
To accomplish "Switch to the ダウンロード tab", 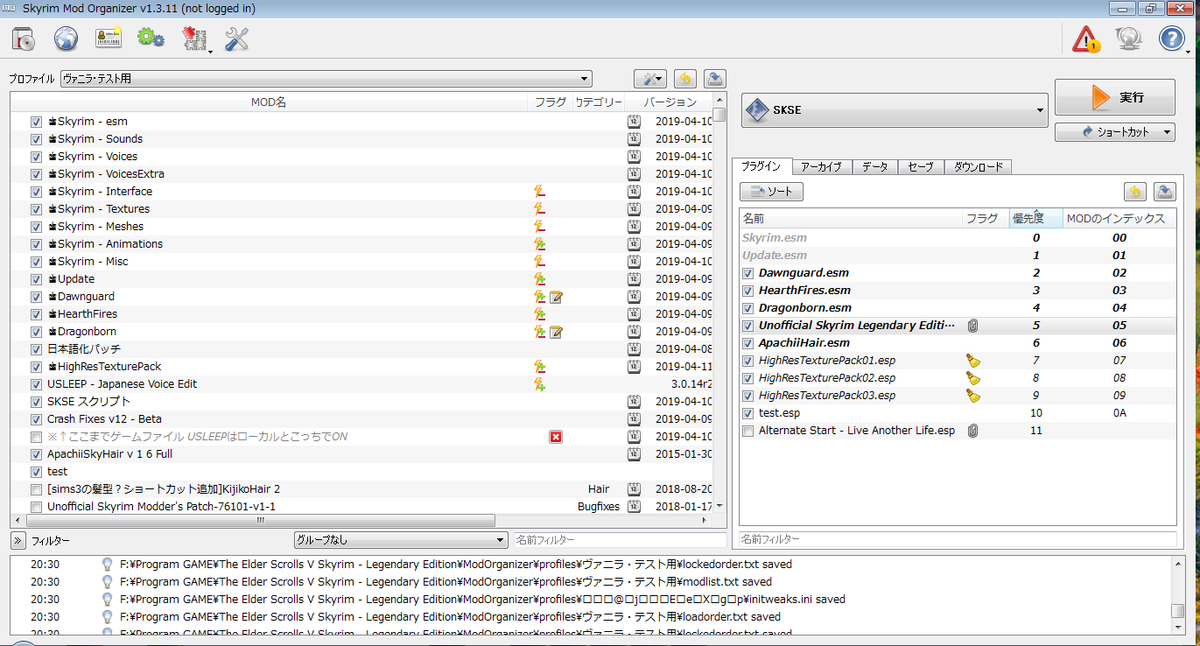I will click(x=978, y=167).
